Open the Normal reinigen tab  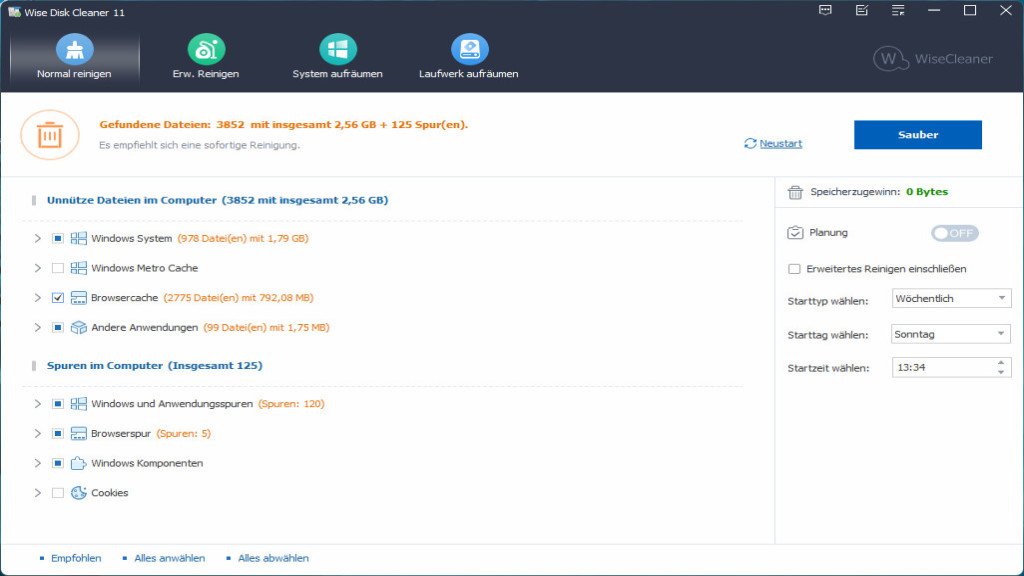click(x=74, y=58)
